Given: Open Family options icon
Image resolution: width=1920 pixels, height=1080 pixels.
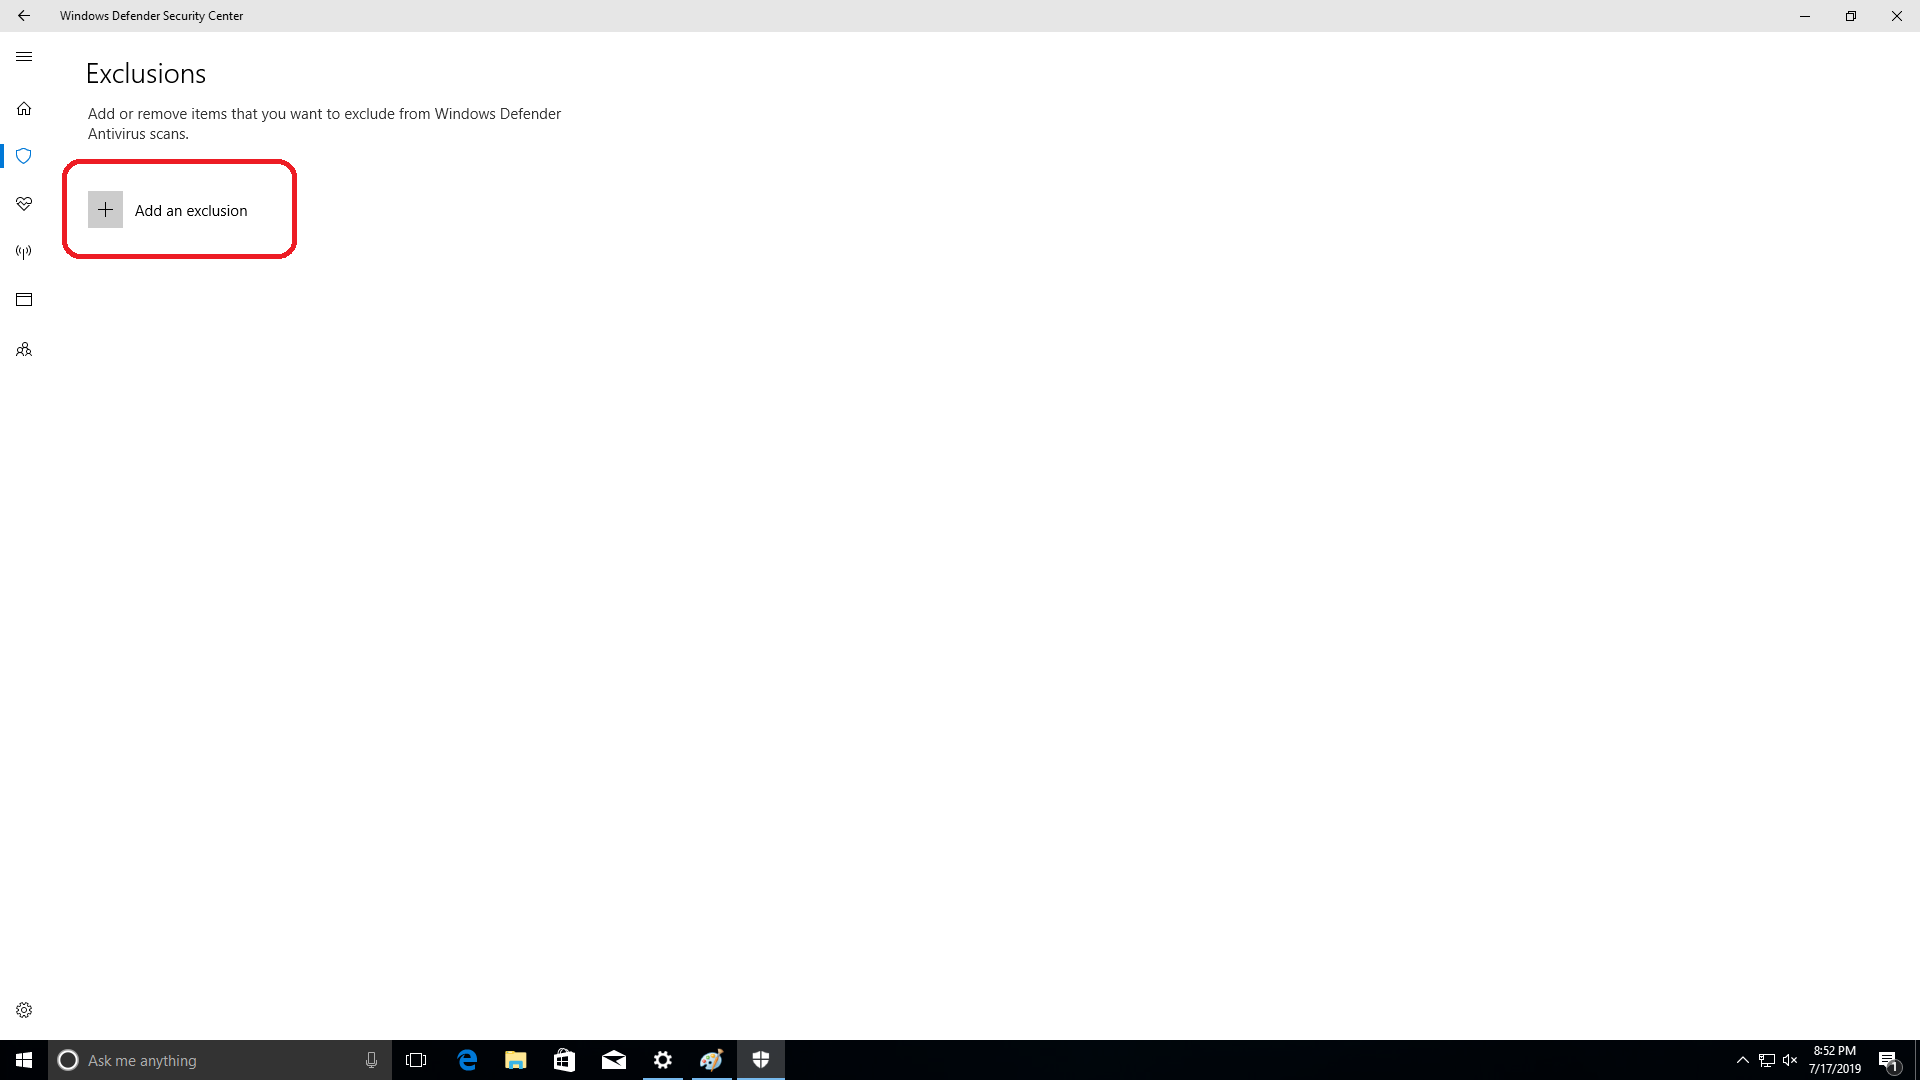Looking at the screenshot, I should click(24, 350).
